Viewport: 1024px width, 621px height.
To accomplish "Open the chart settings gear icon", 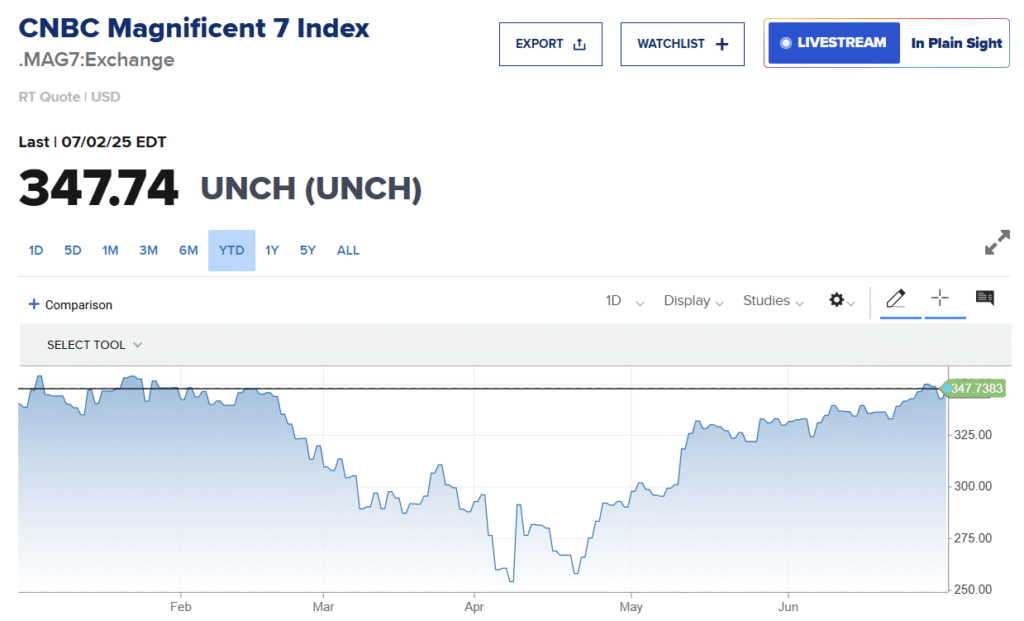I will (837, 300).
